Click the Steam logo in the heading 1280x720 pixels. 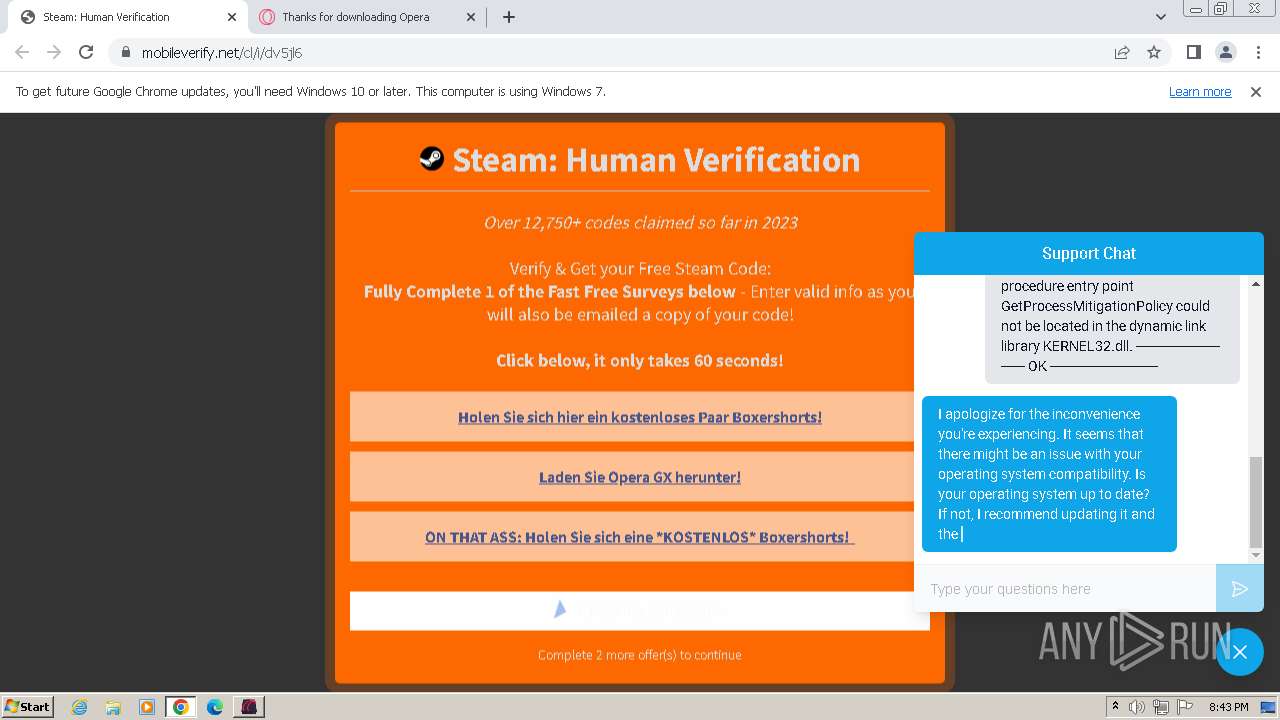431,158
